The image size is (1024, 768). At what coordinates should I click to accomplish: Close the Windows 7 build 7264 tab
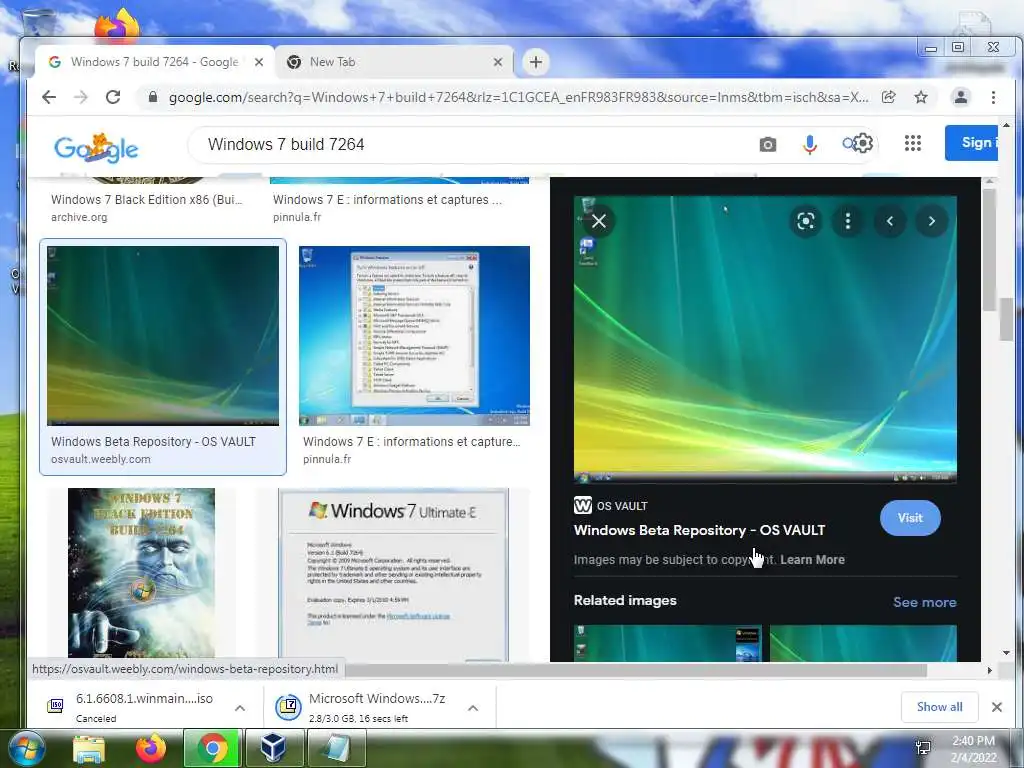[x=259, y=62]
